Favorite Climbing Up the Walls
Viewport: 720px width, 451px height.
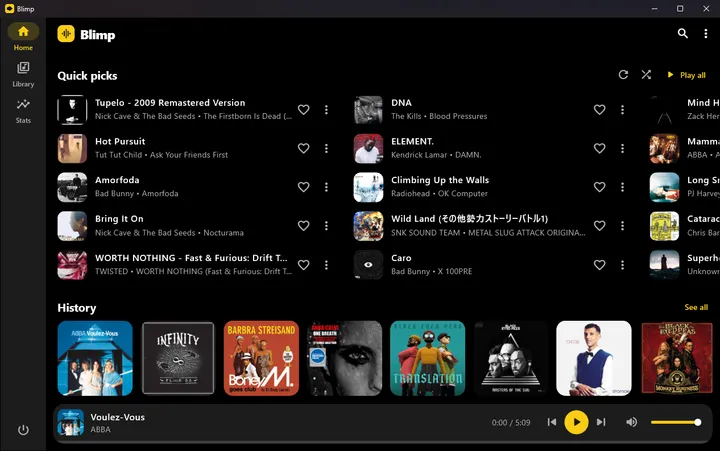click(x=599, y=187)
